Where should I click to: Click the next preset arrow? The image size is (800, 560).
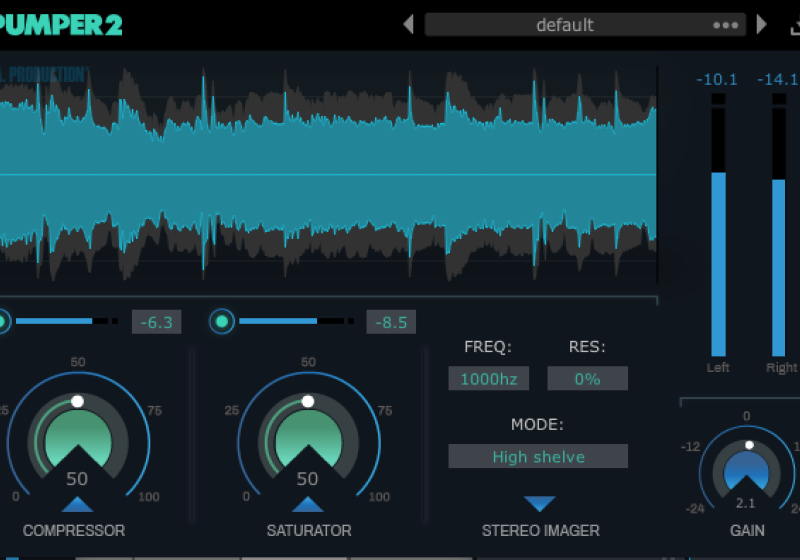(762, 24)
